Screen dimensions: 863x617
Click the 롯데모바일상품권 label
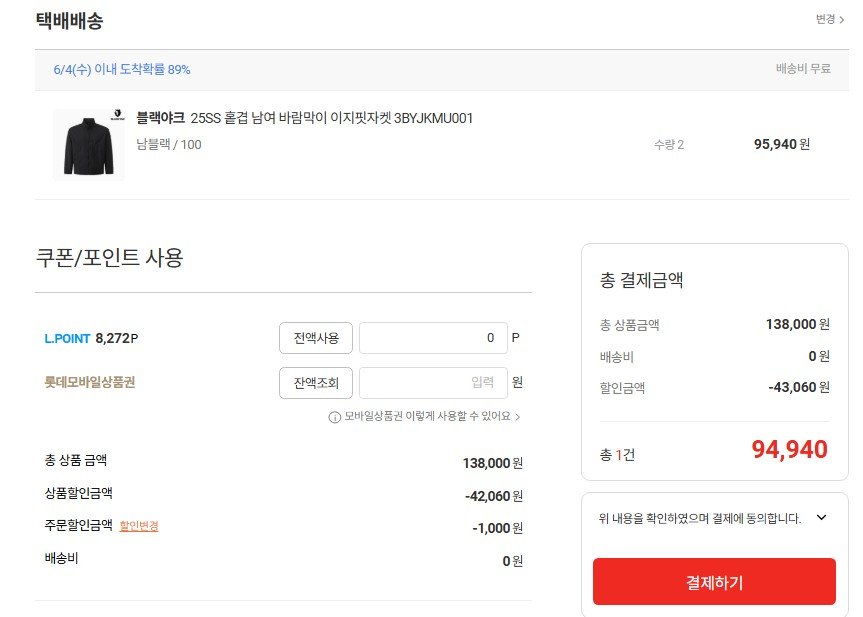coord(90,383)
